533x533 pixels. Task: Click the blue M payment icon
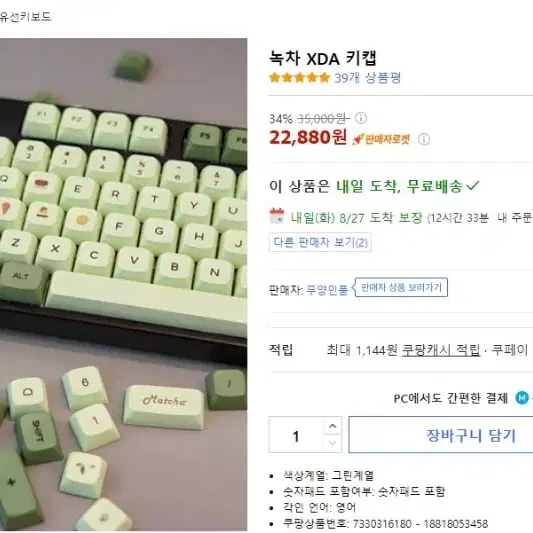coord(522,397)
